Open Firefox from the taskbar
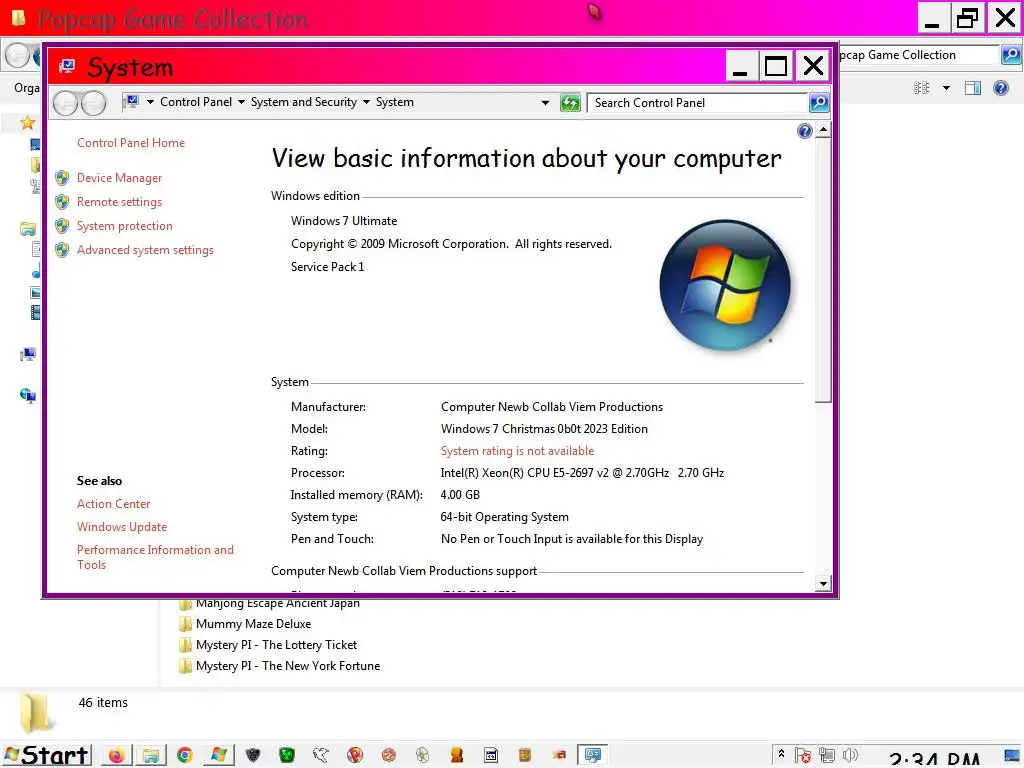Viewport: 1024px width, 768px height. pyautogui.click(x=116, y=755)
